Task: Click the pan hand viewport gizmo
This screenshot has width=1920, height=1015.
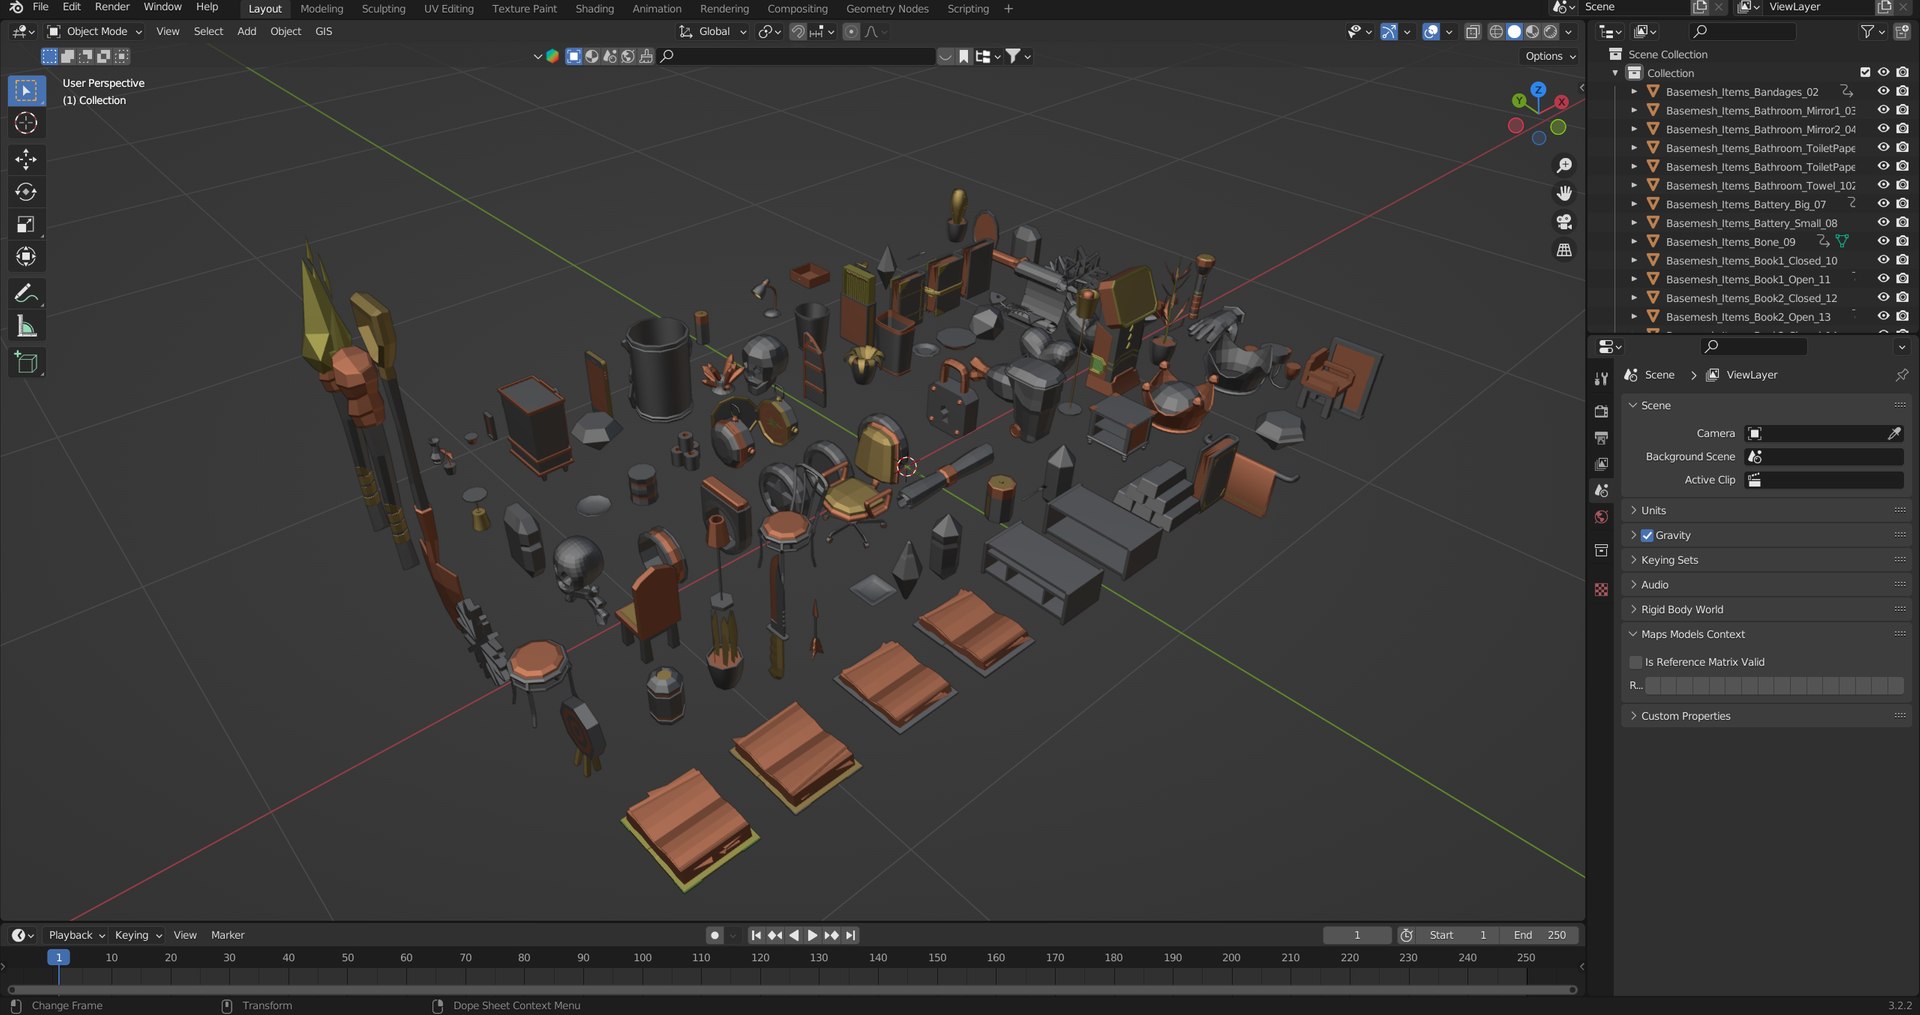Action: pos(1564,193)
